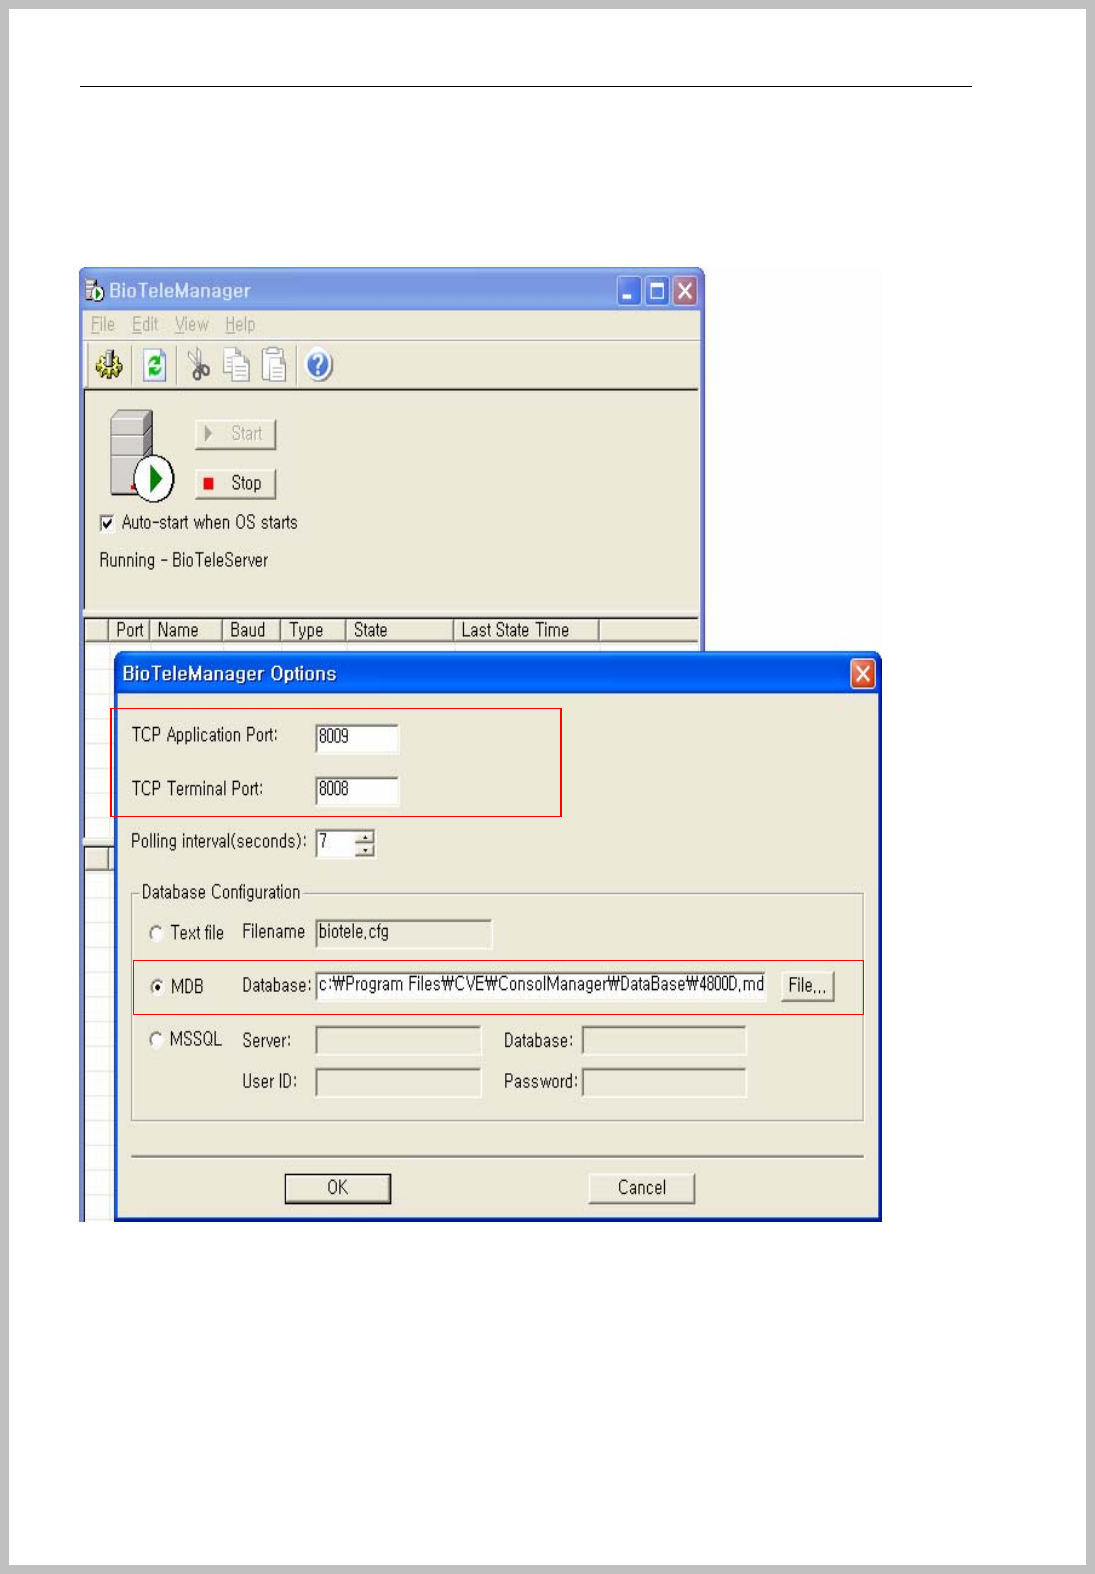Click the TCP Terminal Port field

tap(357, 790)
